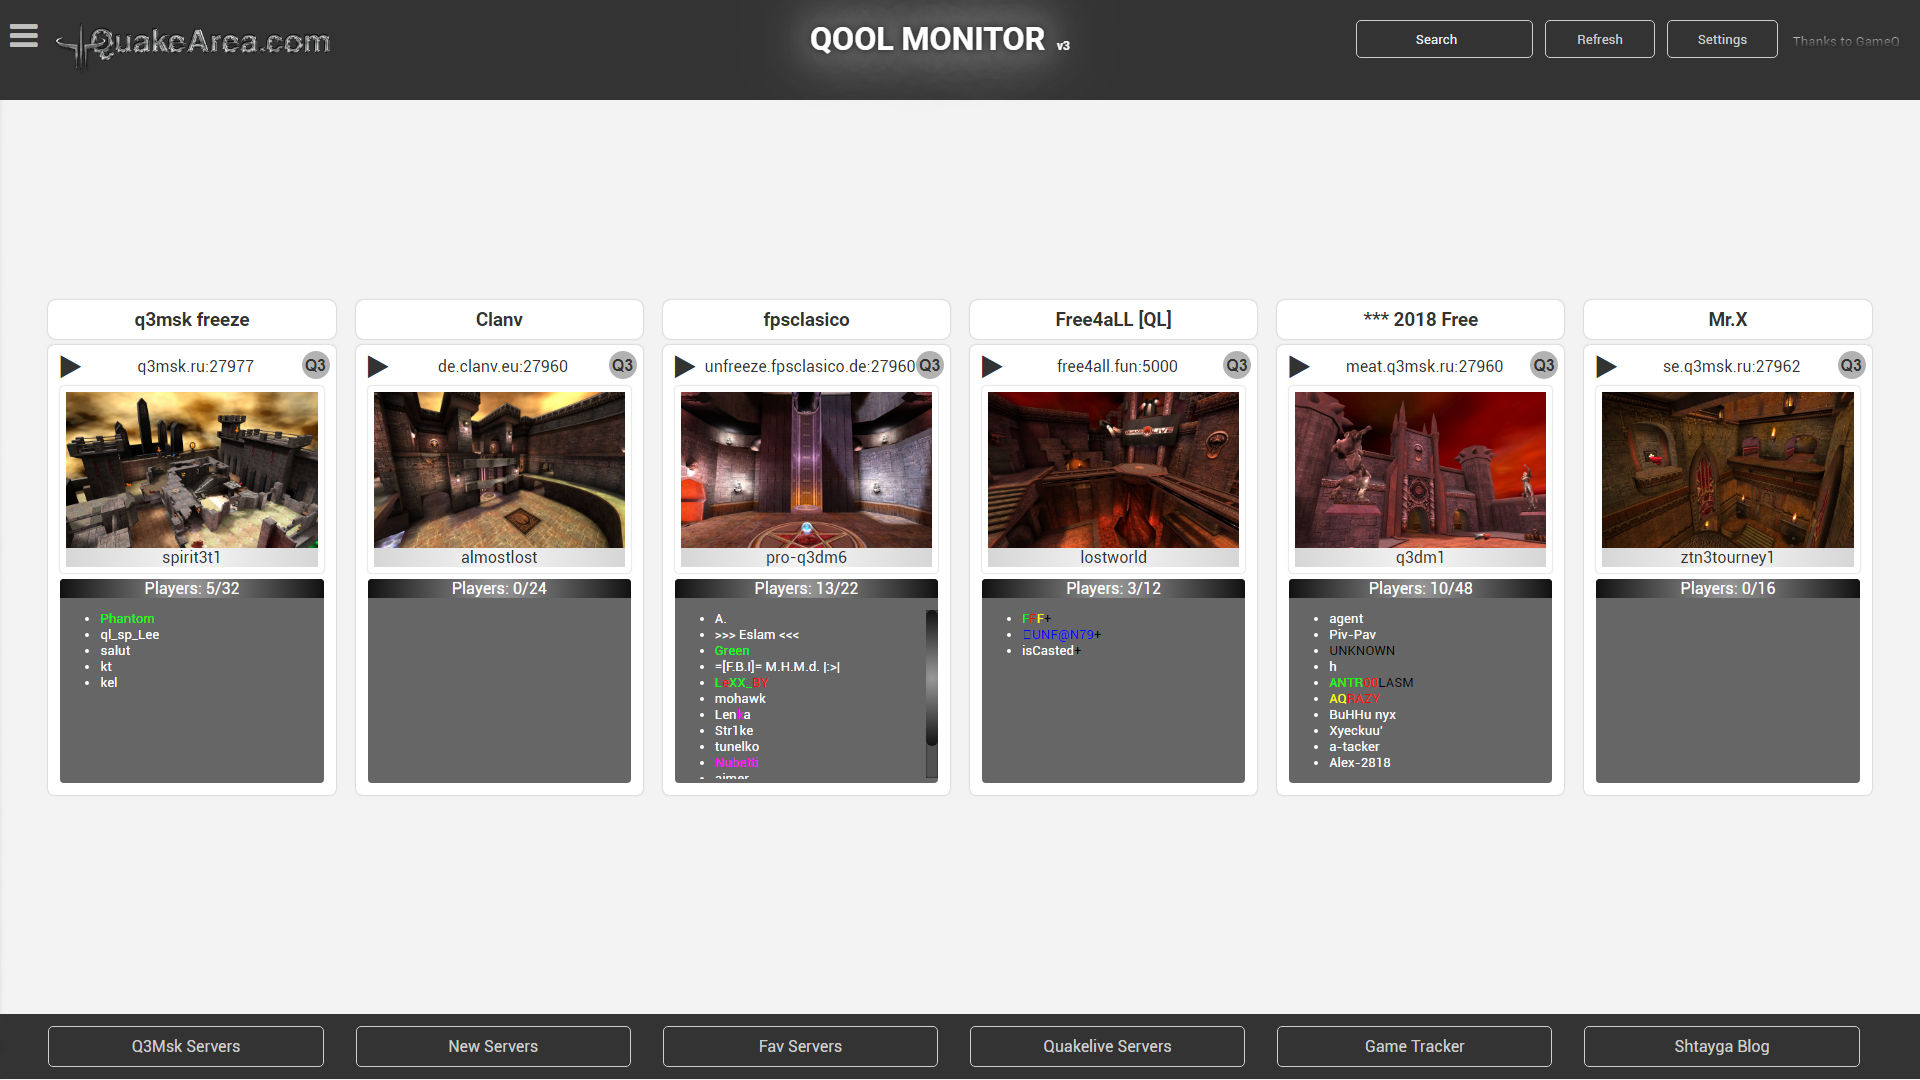Image resolution: width=1920 pixels, height=1080 pixels.
Task: Click the ztn3tourney1 map thumbnail
Action: click(1727, 469)
